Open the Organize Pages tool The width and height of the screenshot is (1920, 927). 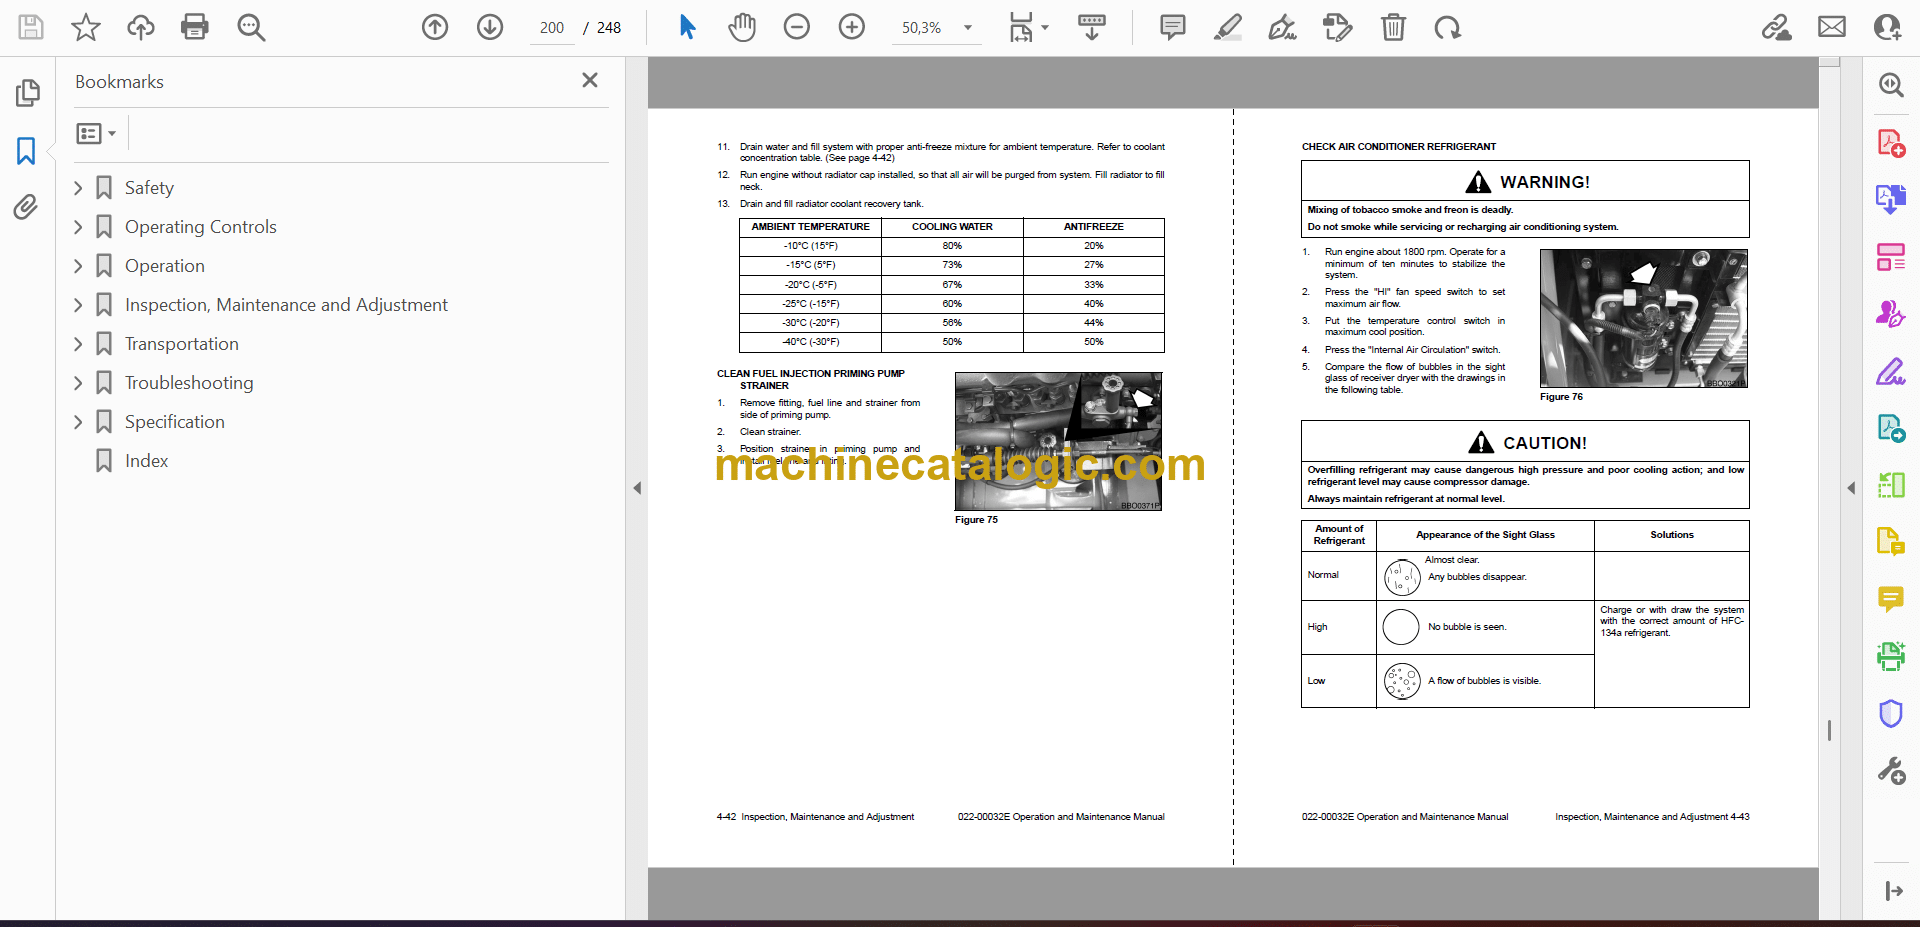point(1891,257)
